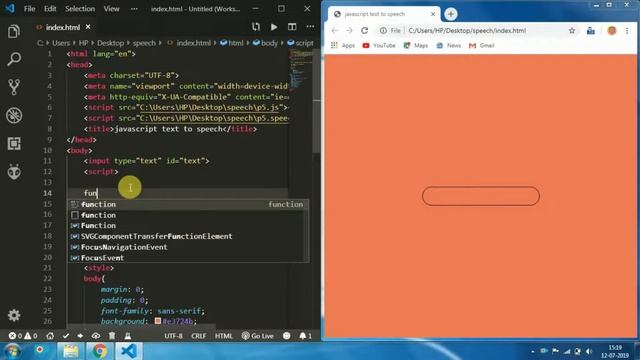The width and height of the screenshot is (640, 360).
Task: Click the Open Changes icon in editor toolbar
Action: point(256,27)
